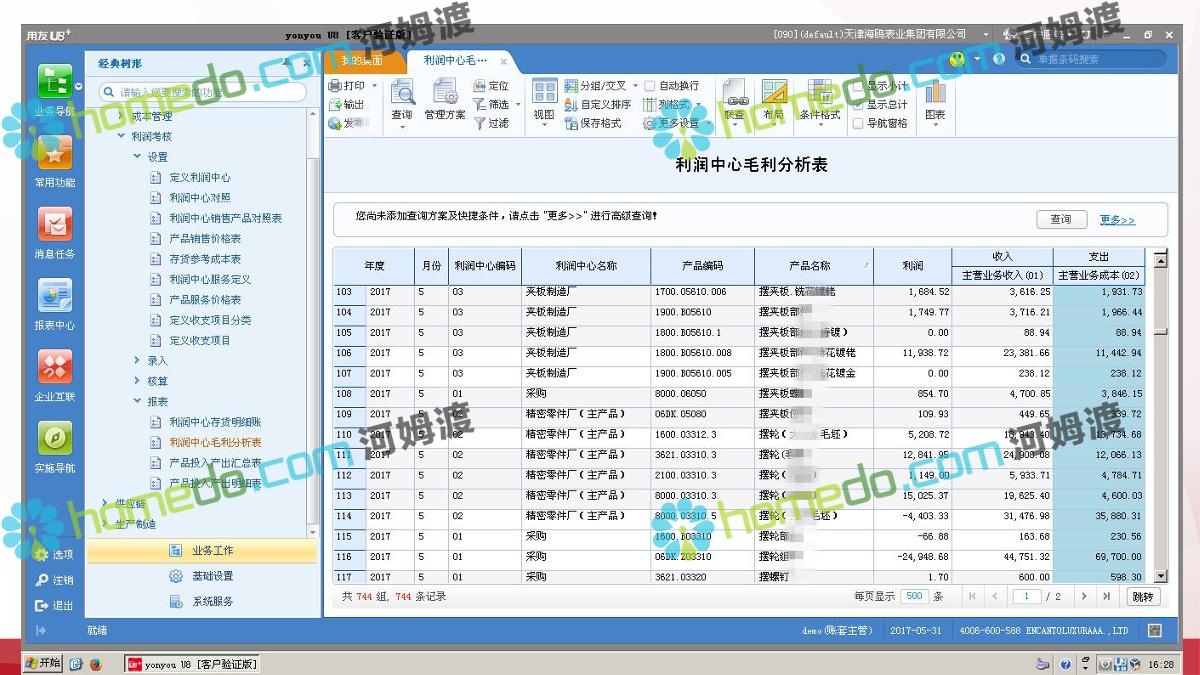Click the 图表 chart icon
Screen dimensions: 1200x675
pyautogui.click(x=935, y=95)
